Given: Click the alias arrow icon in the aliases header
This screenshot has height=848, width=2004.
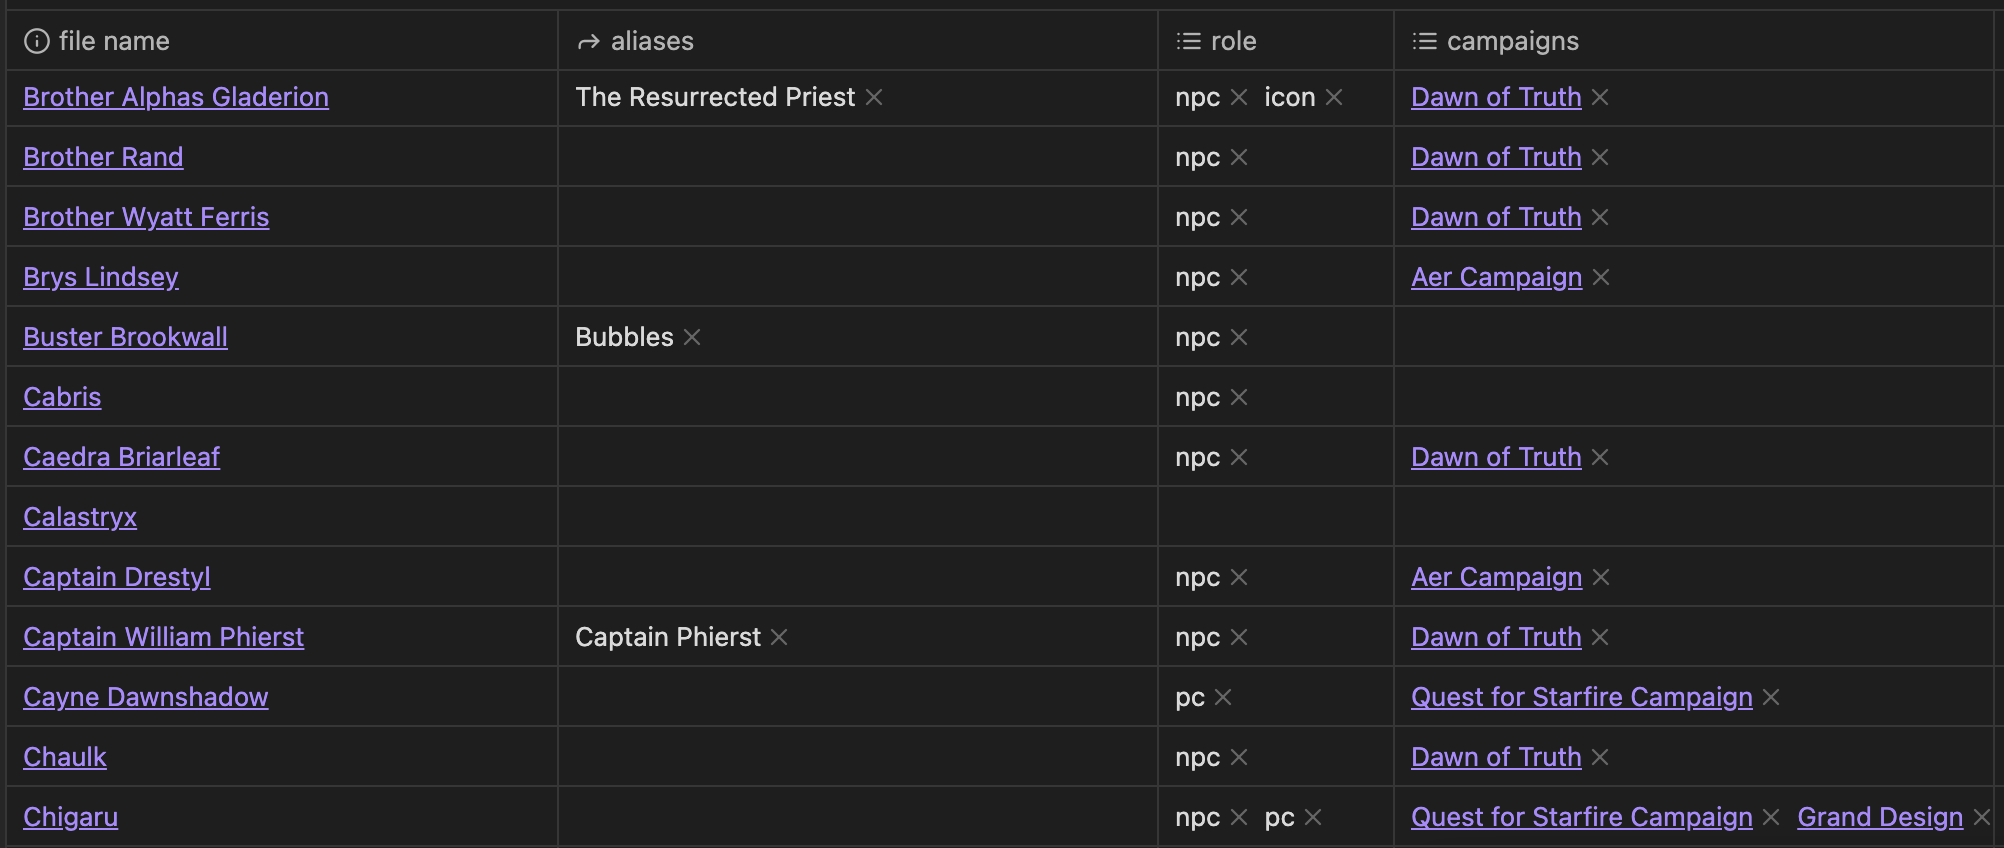Looking at the screenshot, I should pos(586,41).
